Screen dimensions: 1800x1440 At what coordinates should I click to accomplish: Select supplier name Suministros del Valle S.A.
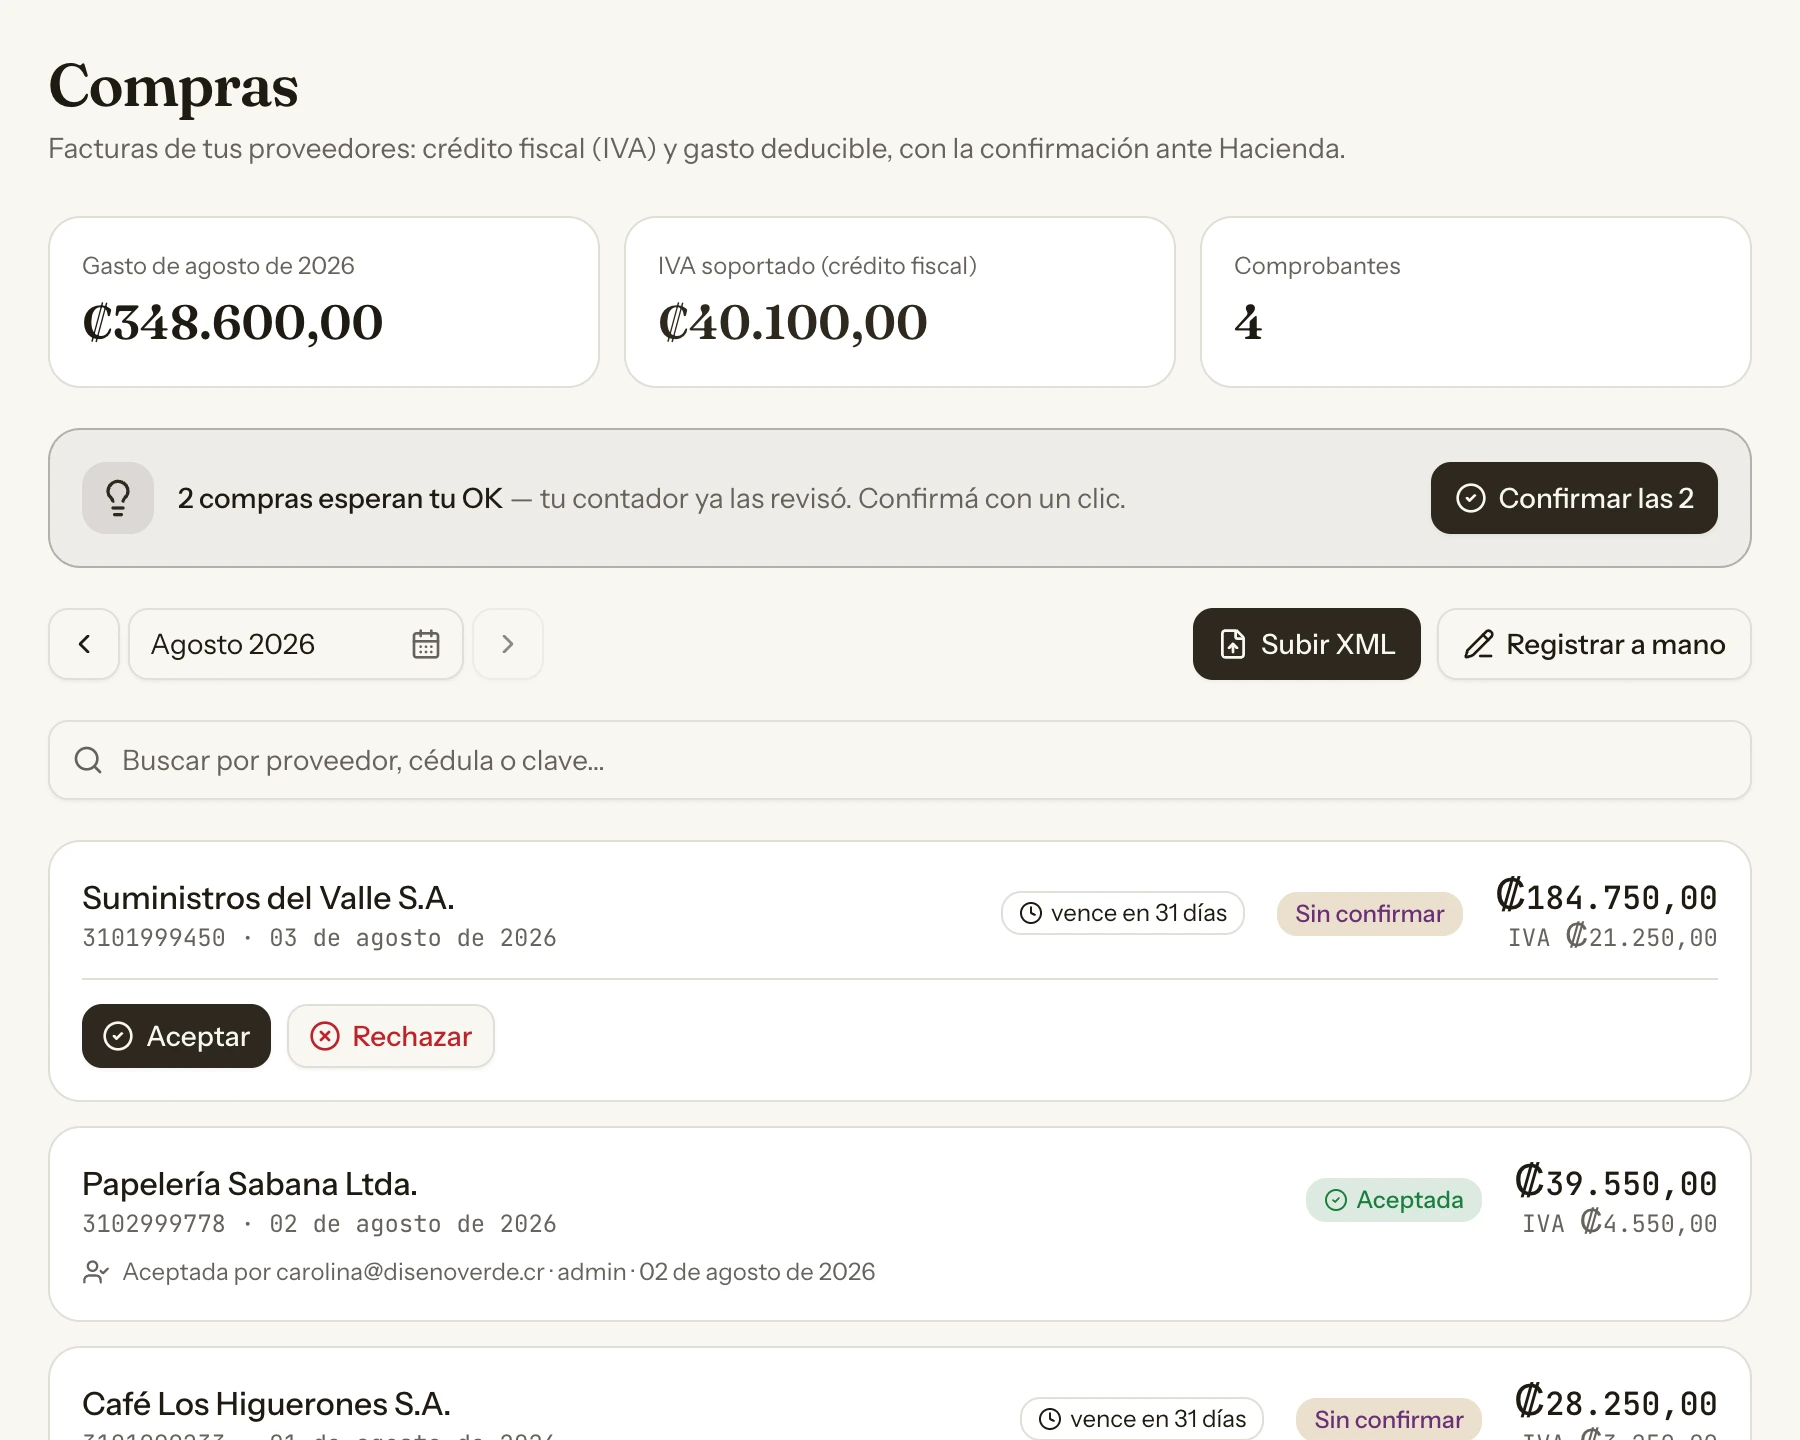[x=268, y=898]
